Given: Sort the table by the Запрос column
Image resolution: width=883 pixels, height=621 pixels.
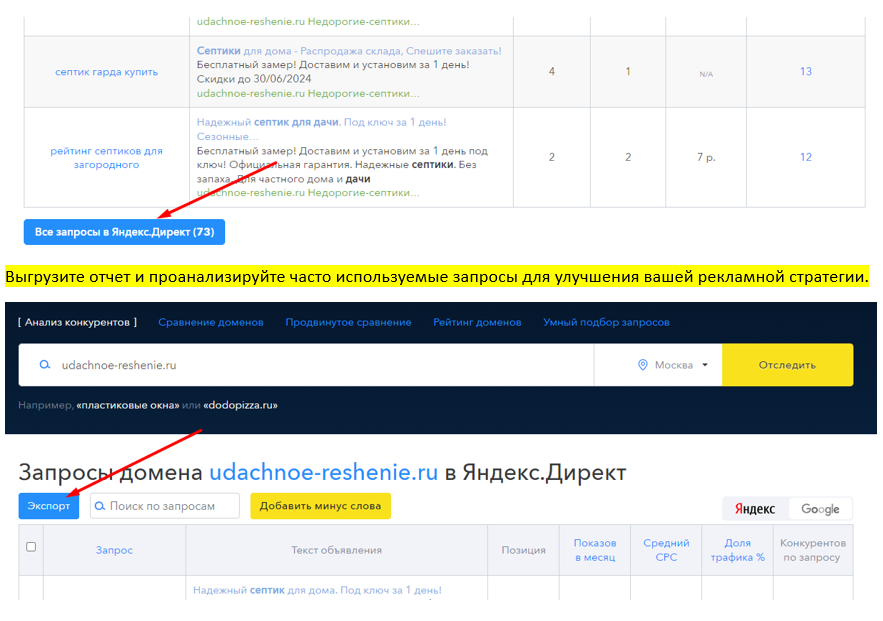Looking at the screenshot, I should 114,550.
